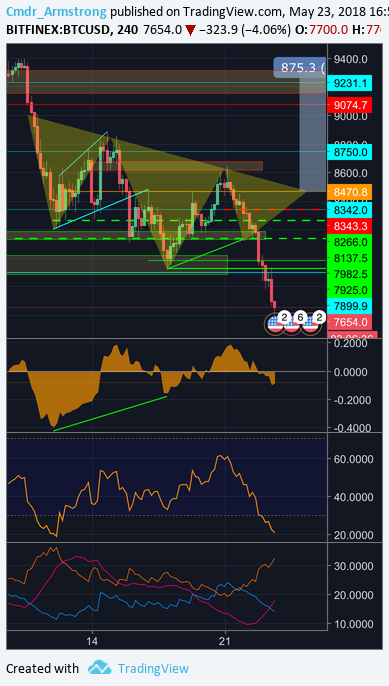Click the 30.0000 ADX axis value
The height and width of the screenshot is (686, 389).
(x=353, y=566)
